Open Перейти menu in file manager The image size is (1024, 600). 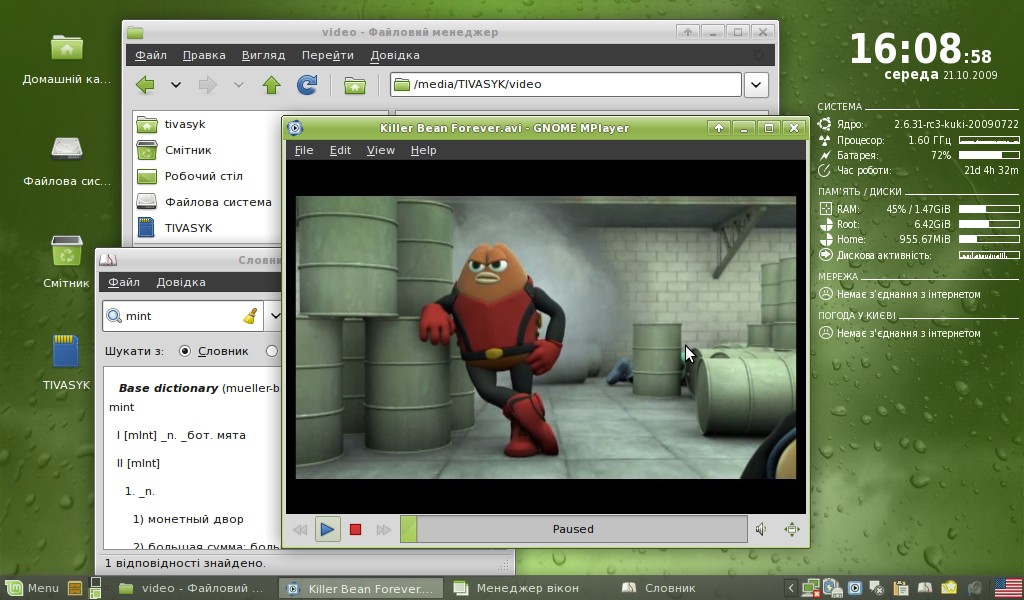[328, 55]
